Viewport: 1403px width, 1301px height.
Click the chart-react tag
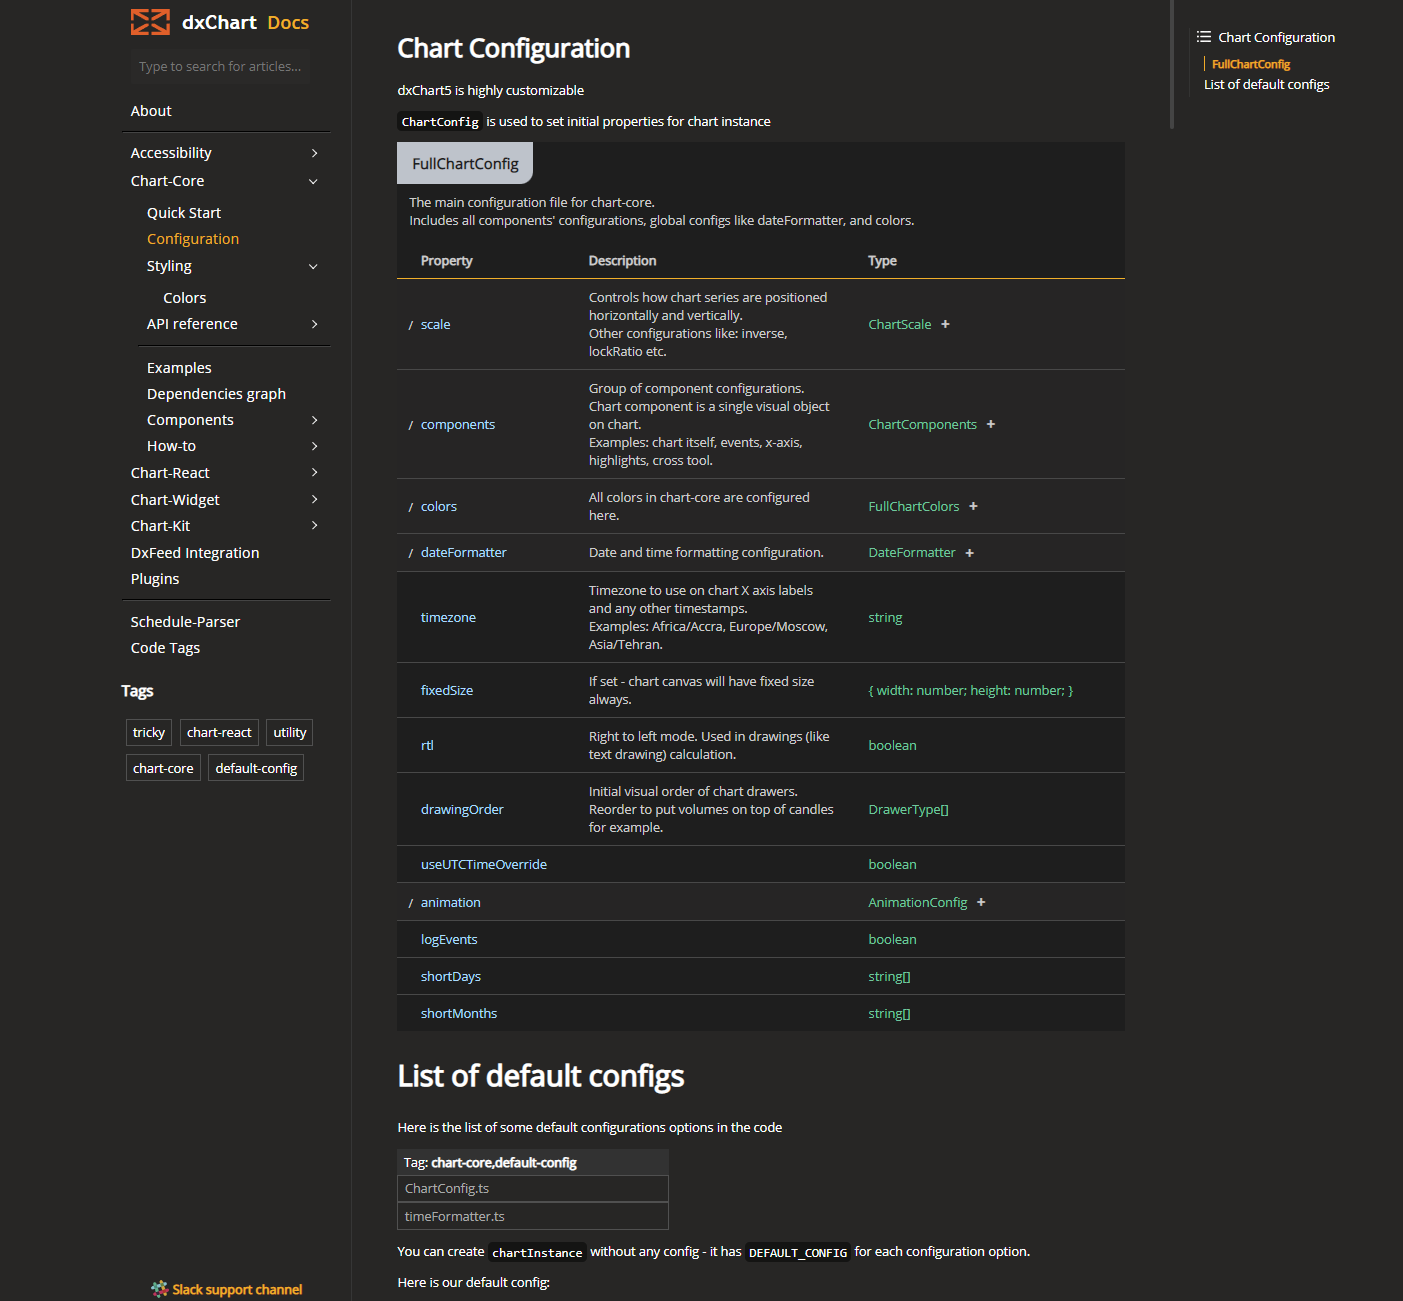pyautogui.click(x=219, y=733)
